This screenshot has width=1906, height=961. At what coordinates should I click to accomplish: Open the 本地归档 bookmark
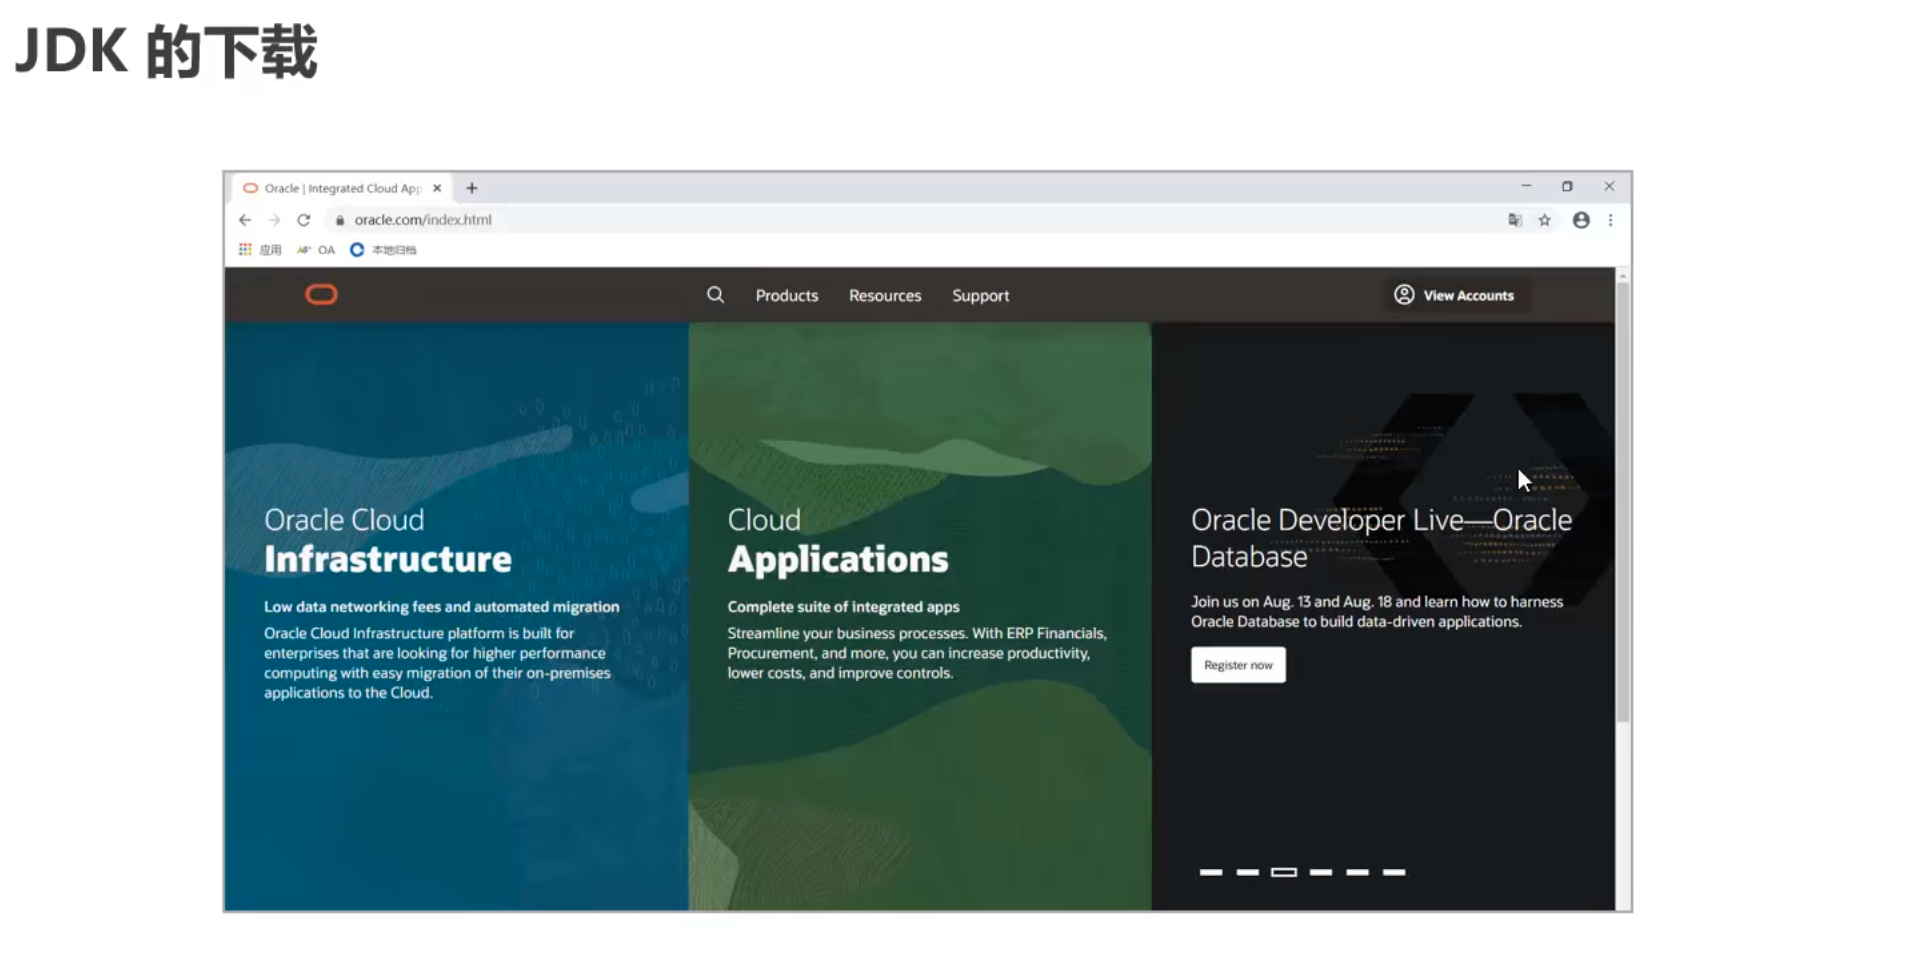[x=383, y=250]
